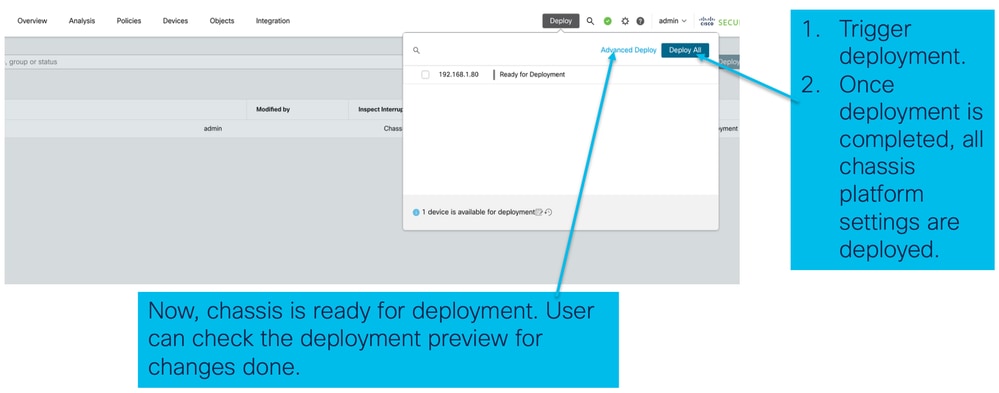
Task: Click the Cisco Secure logo
Action: click(719, 21)
